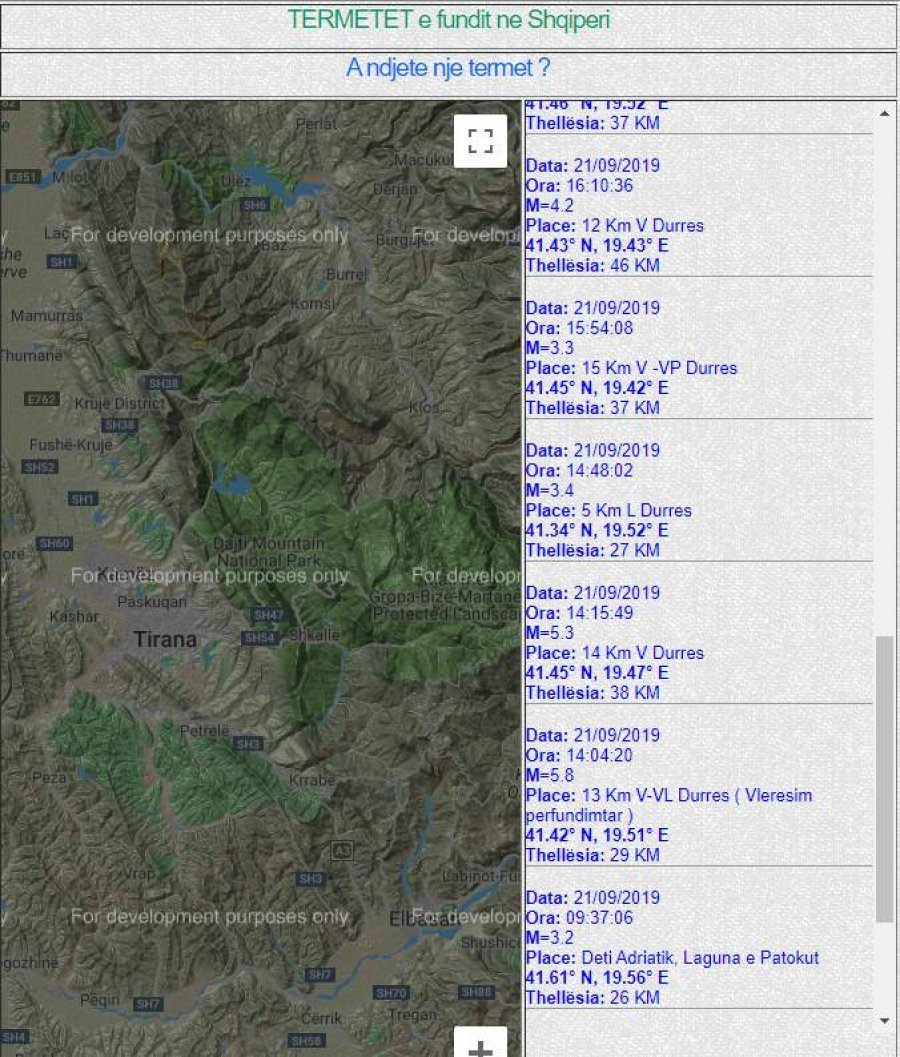Click the 'Paskuqan' label on map

(x=152, y=601)
